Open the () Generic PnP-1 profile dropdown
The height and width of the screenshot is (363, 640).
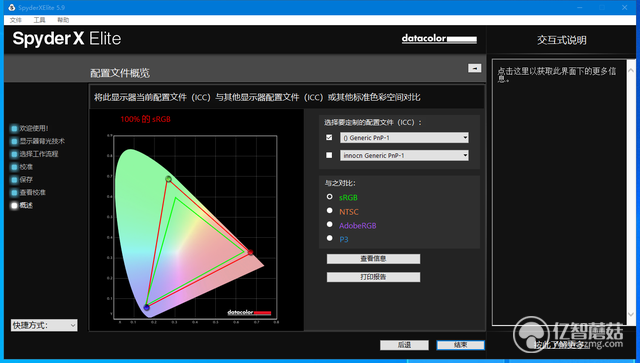coord(404,138)
